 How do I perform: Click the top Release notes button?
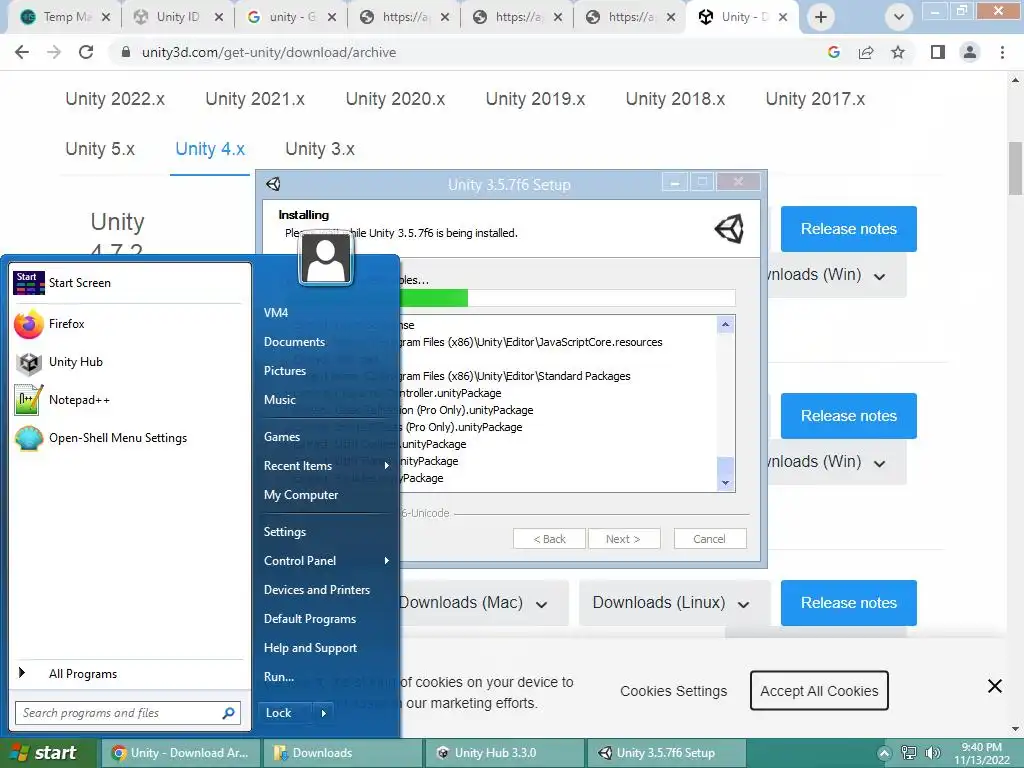coord(848,229)
